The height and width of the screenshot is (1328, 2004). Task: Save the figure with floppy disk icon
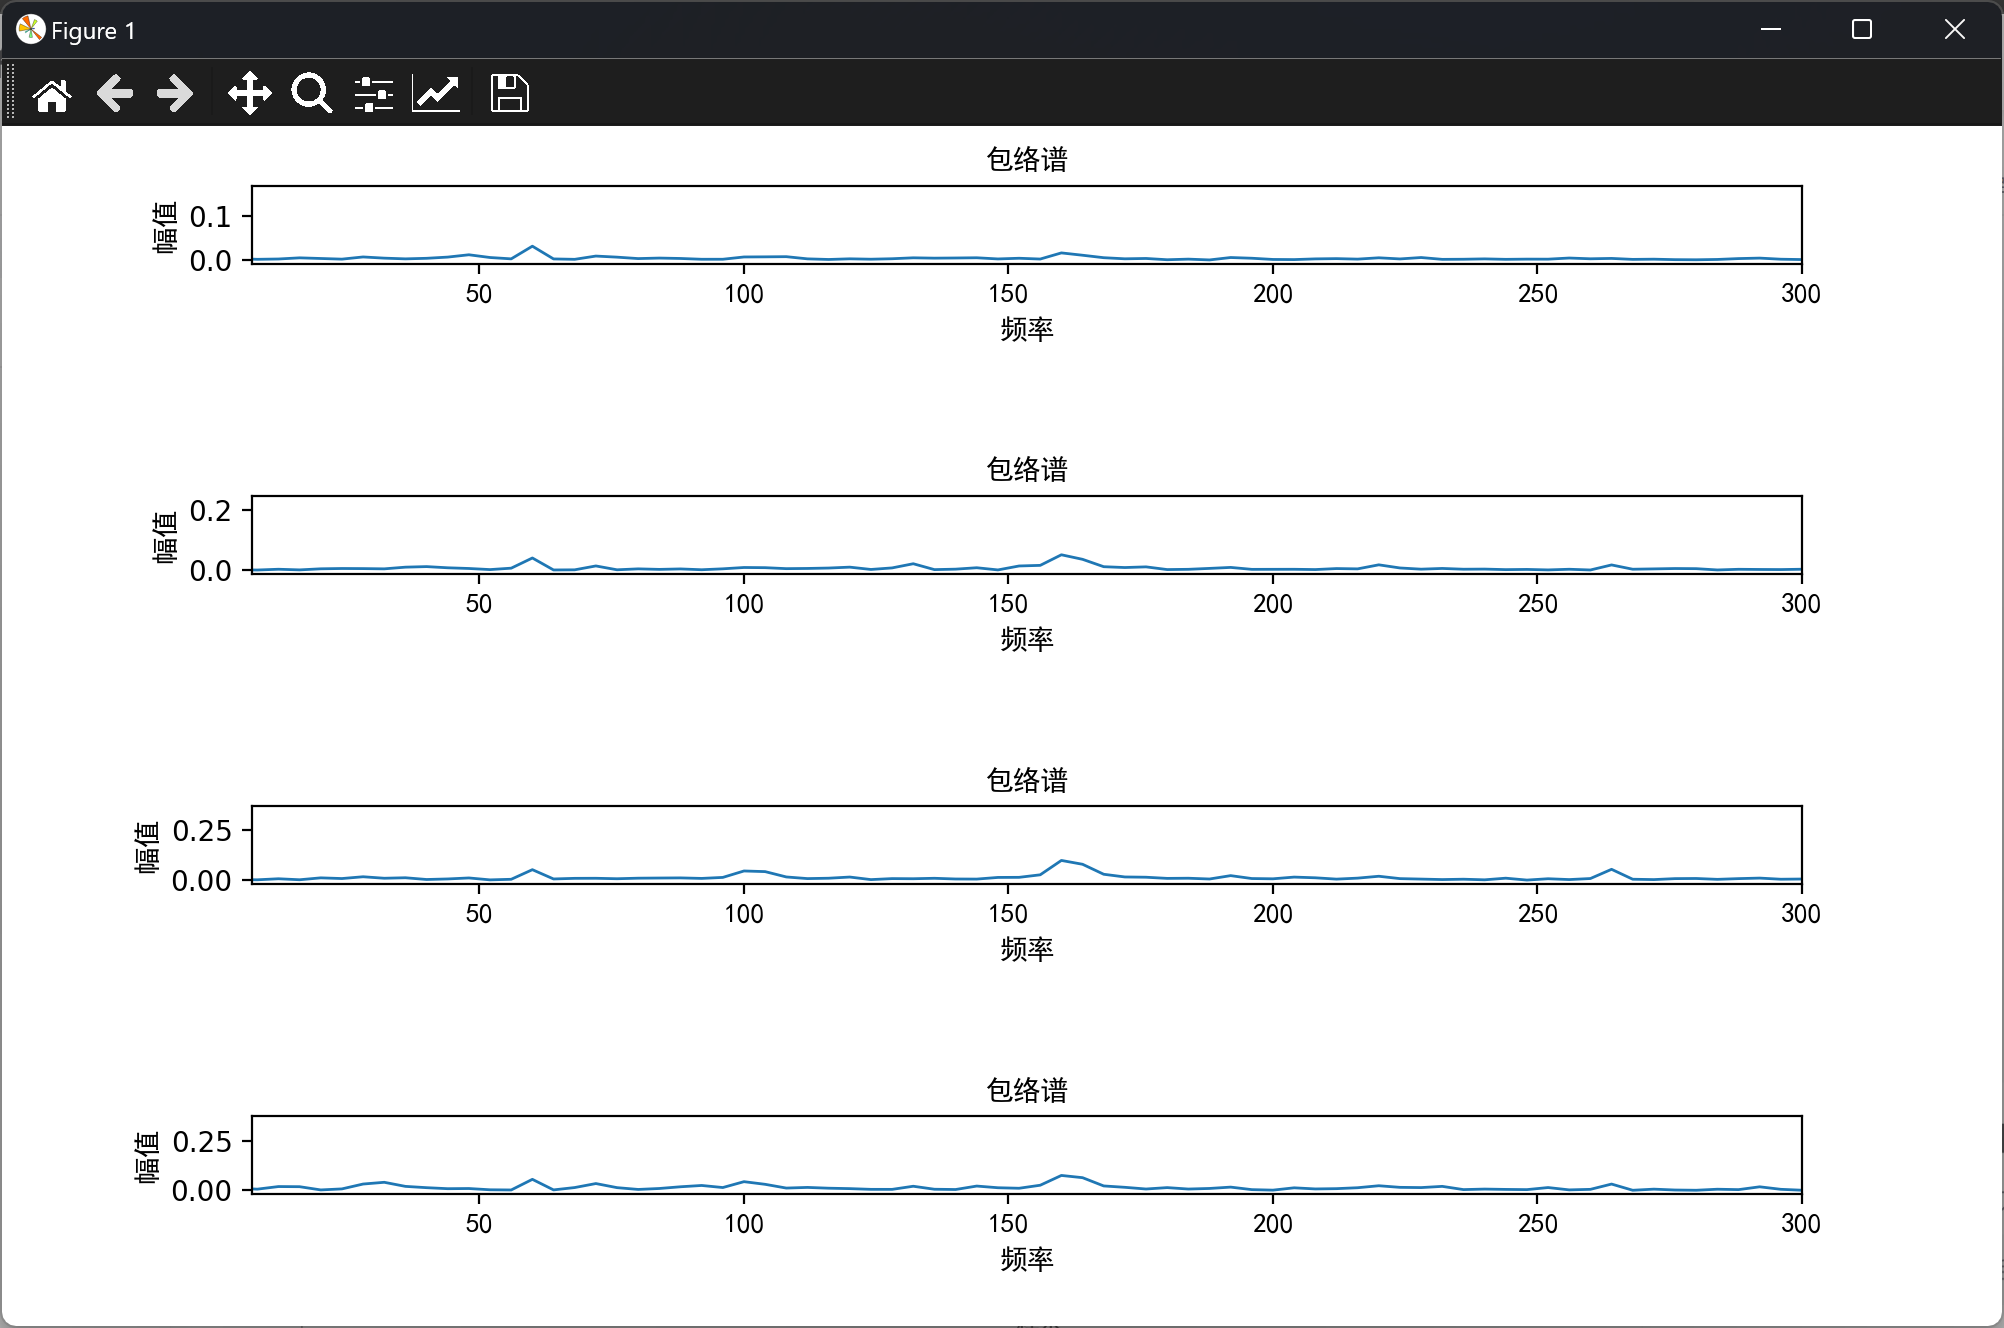(509, 94)
